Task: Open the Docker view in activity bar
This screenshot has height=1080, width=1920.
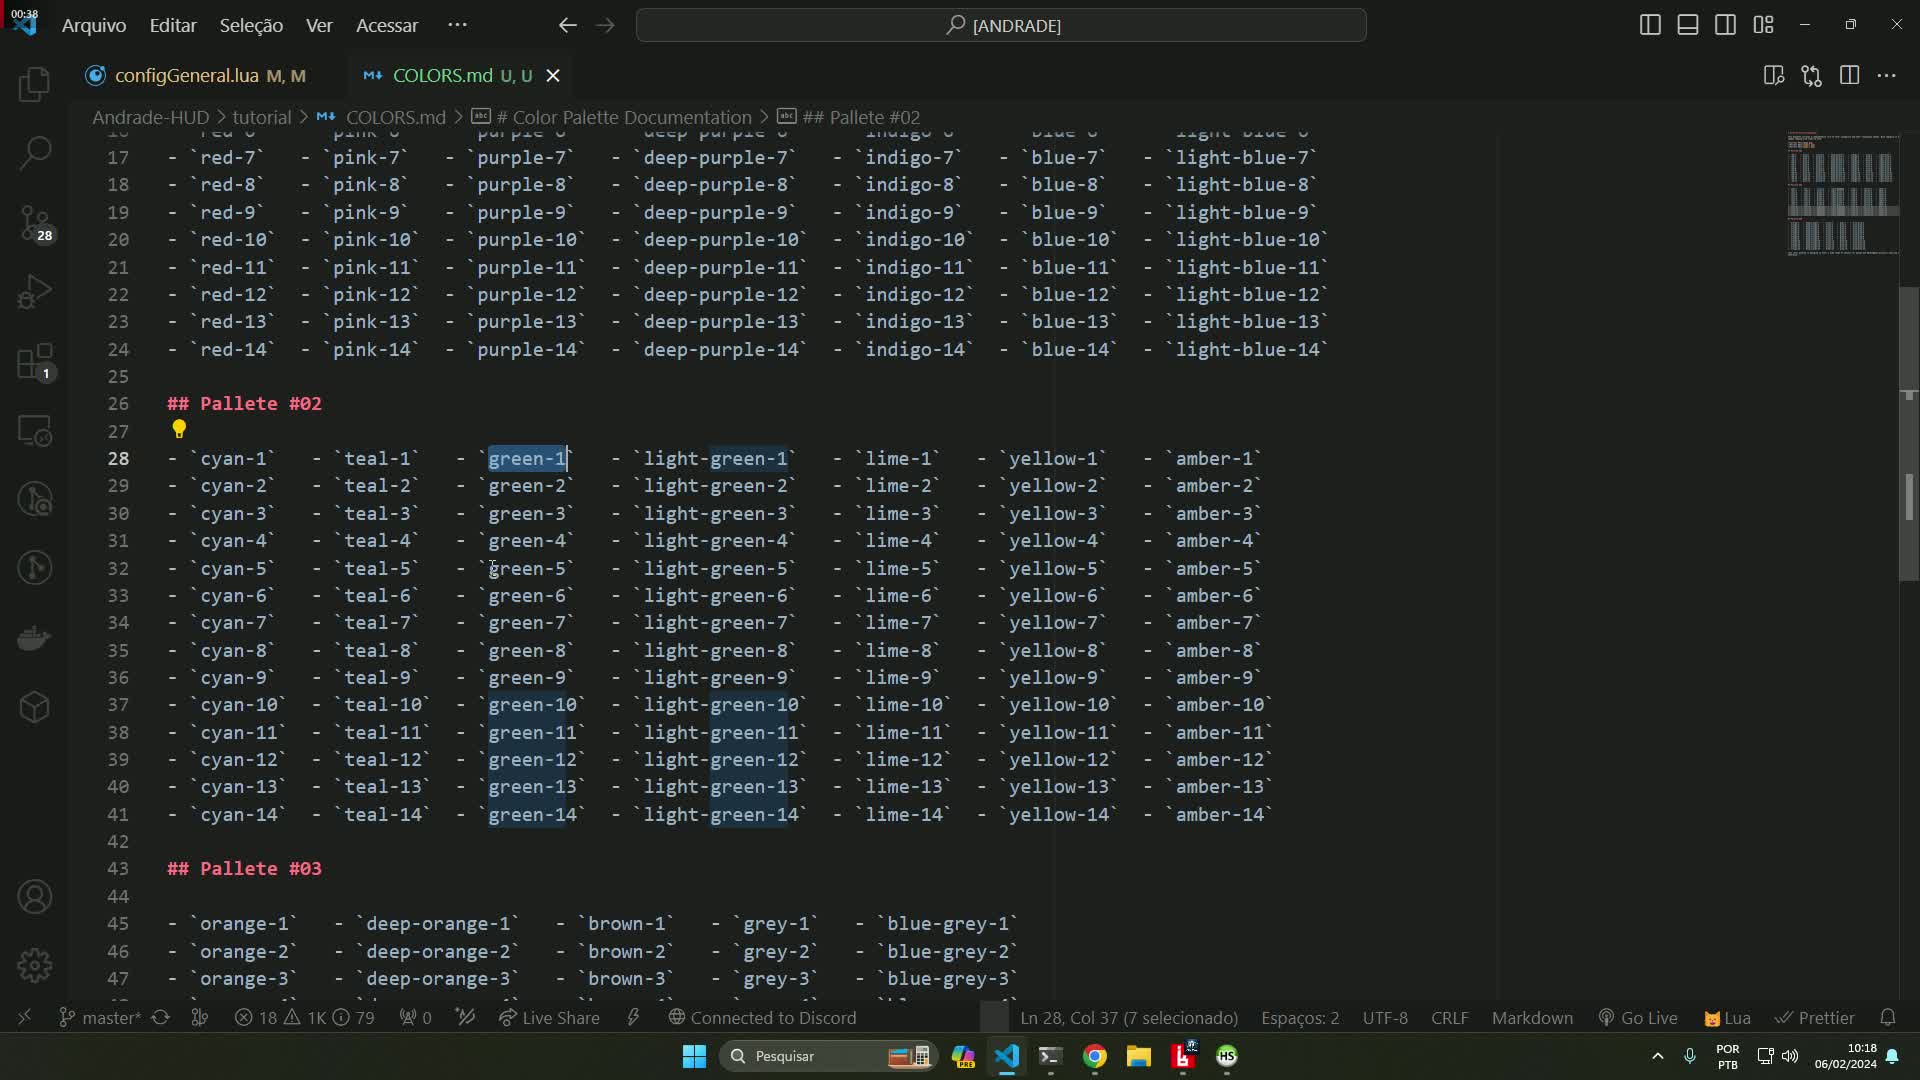Action: 35,638
